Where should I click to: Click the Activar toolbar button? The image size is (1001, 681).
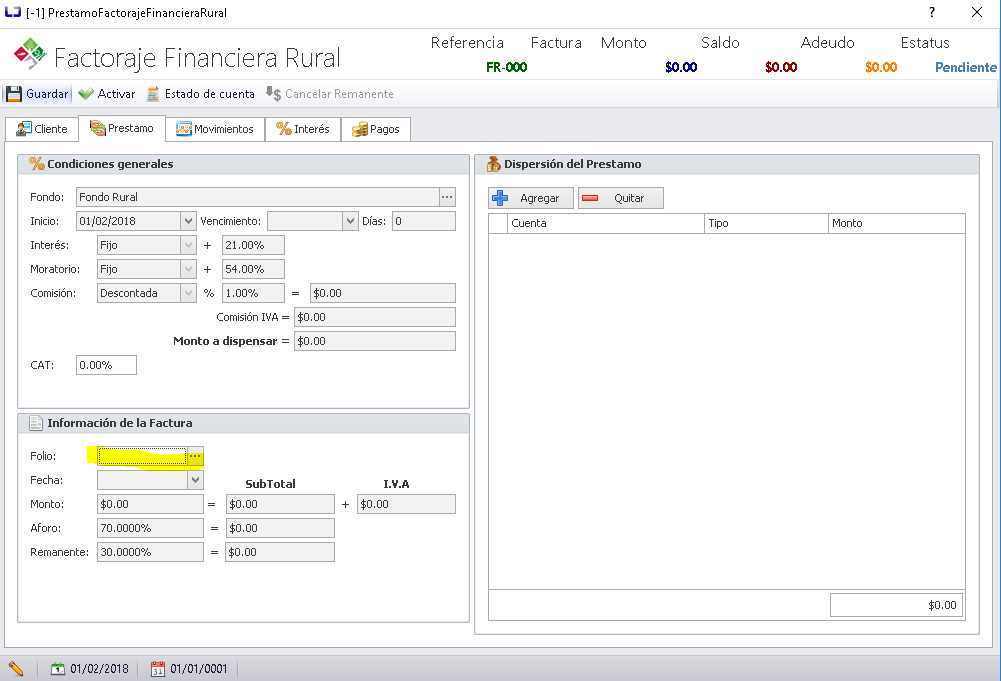pos(107,94)
